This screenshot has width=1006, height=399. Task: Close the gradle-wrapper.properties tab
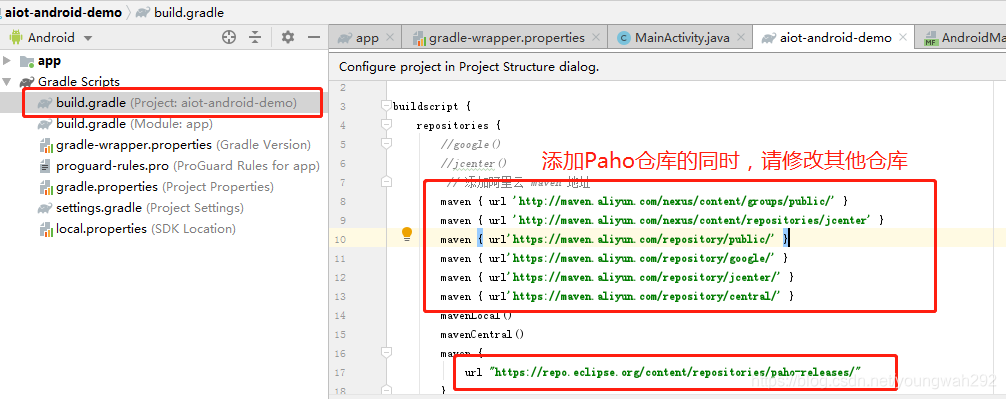pyautogui.click(x=596, y=38)
